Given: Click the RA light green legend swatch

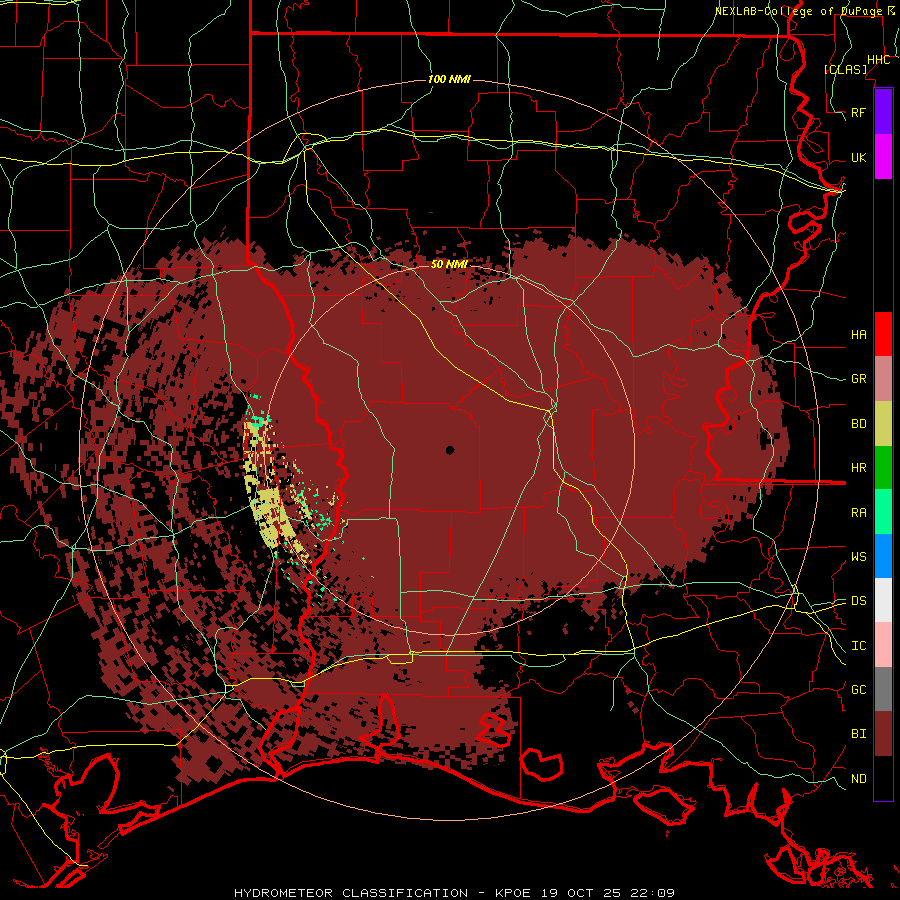Looking at the screenshot, I should [883, 512].
